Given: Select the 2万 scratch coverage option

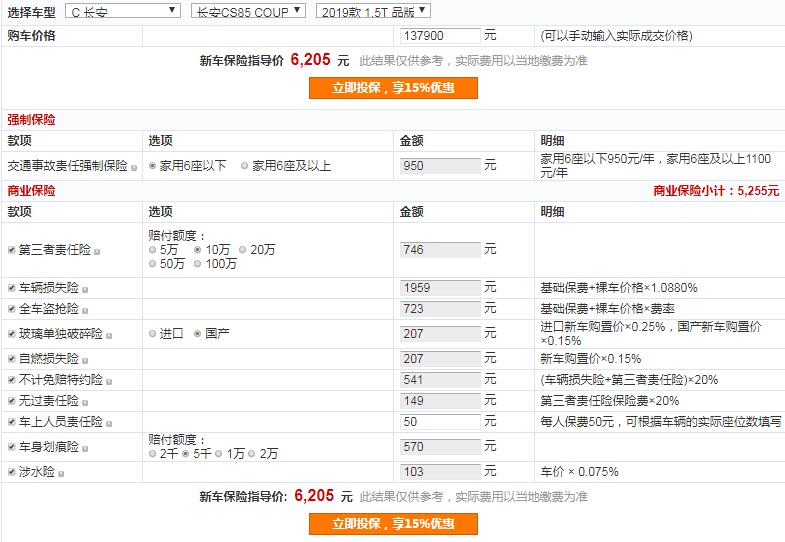Looking at the screenshot, I should (x=252, y=453).
